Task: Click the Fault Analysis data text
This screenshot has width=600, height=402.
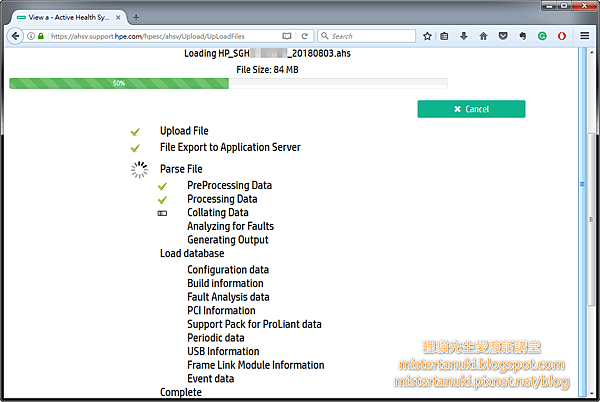Action: (x=228, y=297)
